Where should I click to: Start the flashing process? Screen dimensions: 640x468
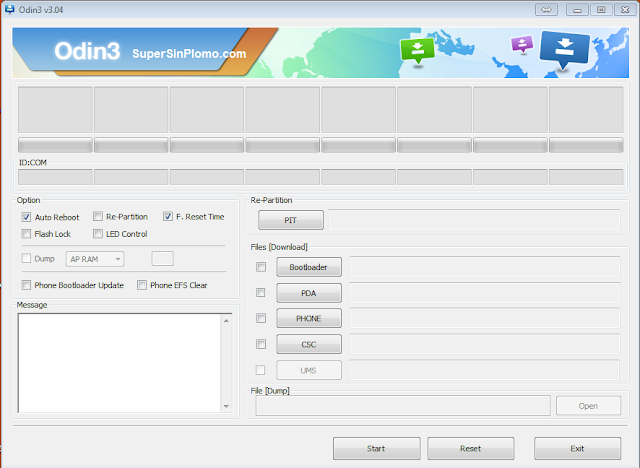pos(376,448)
